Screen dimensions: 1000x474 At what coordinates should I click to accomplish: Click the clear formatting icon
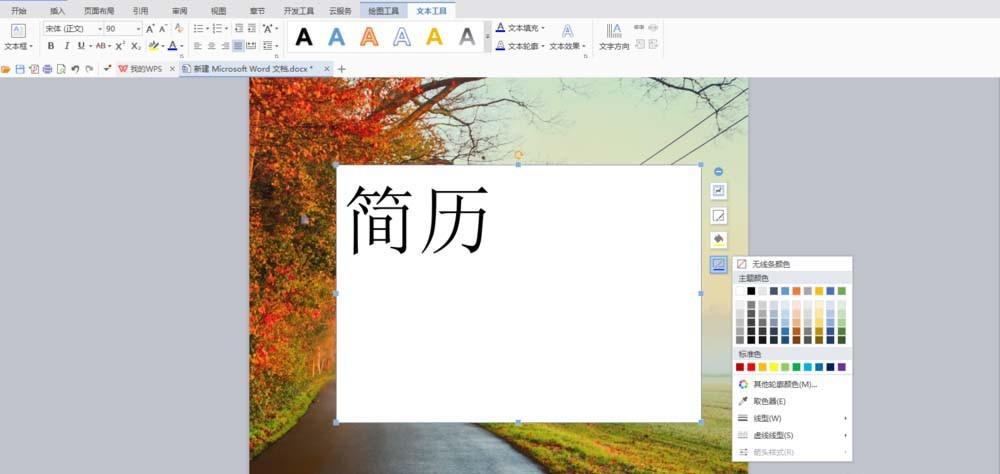pyautogui.click(x=179, y=29)
